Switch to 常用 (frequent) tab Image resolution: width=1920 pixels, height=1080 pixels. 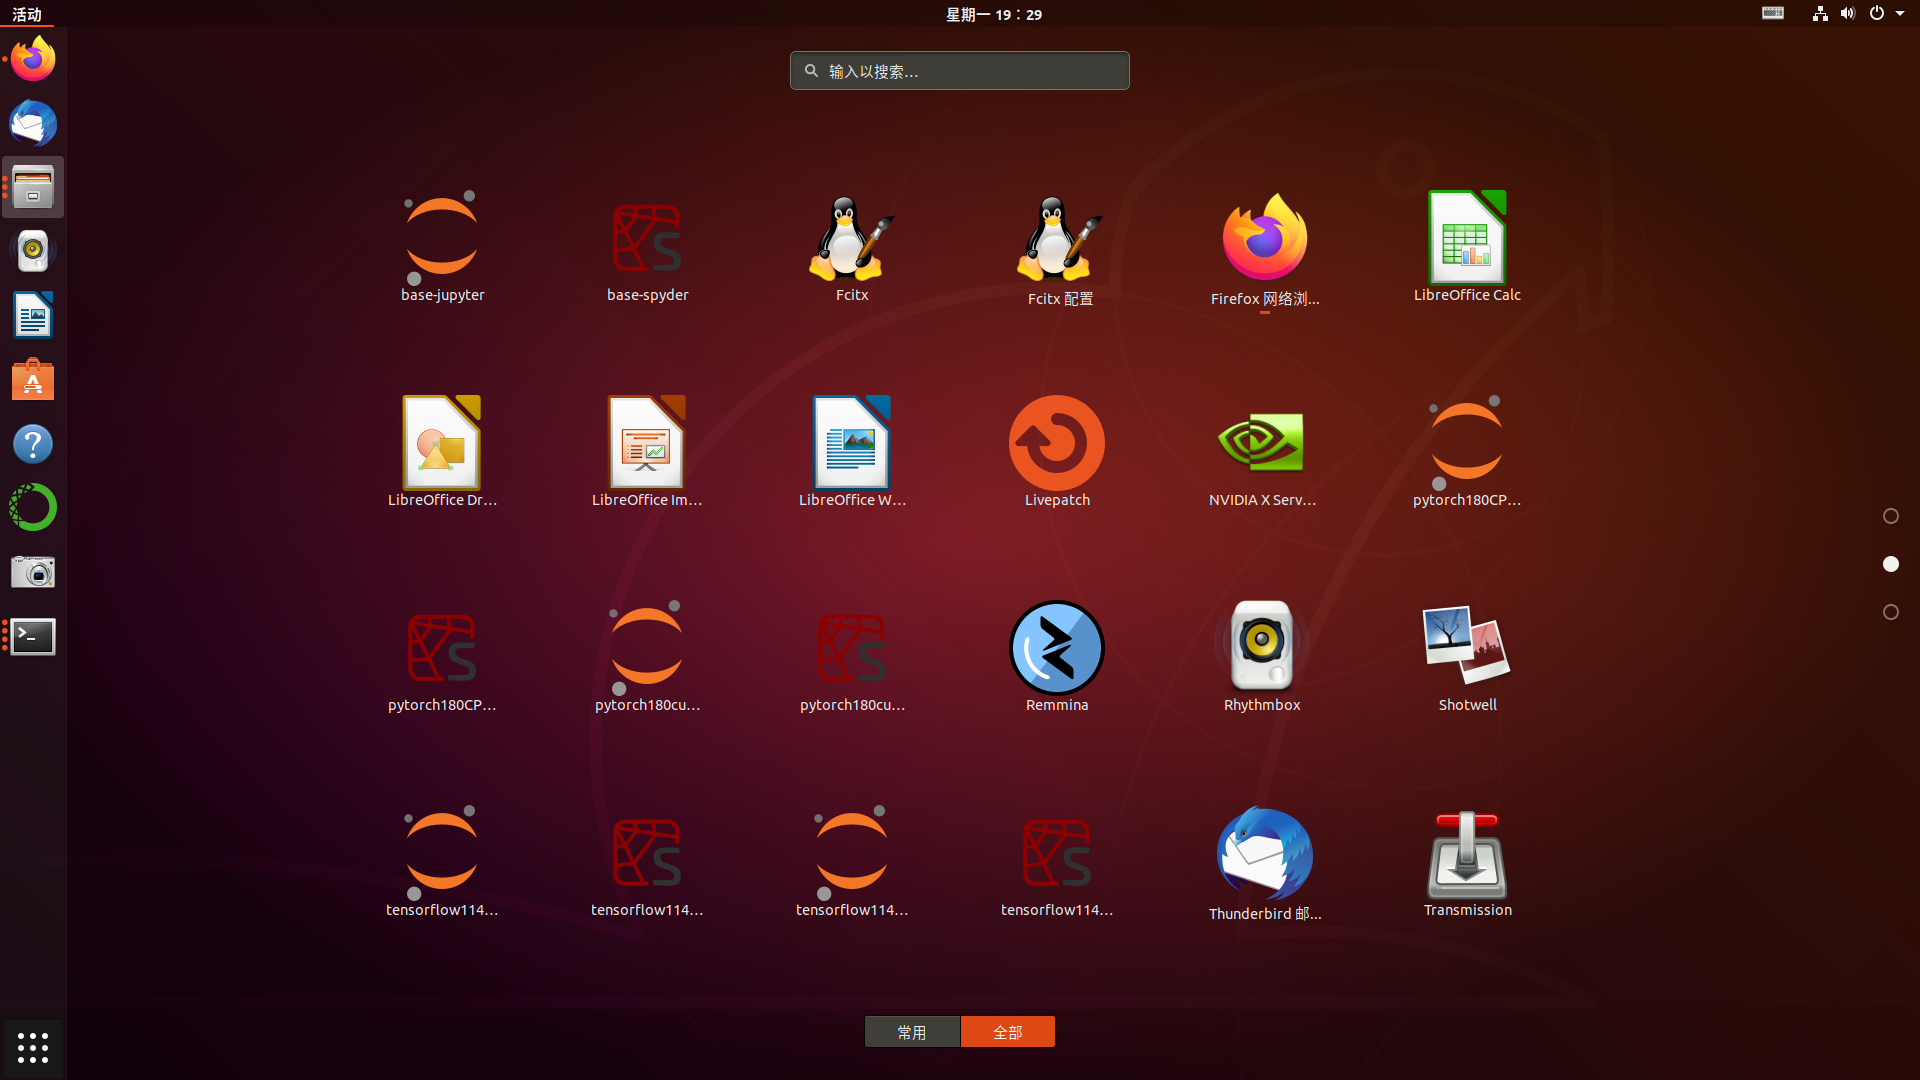click(912, 1032)
